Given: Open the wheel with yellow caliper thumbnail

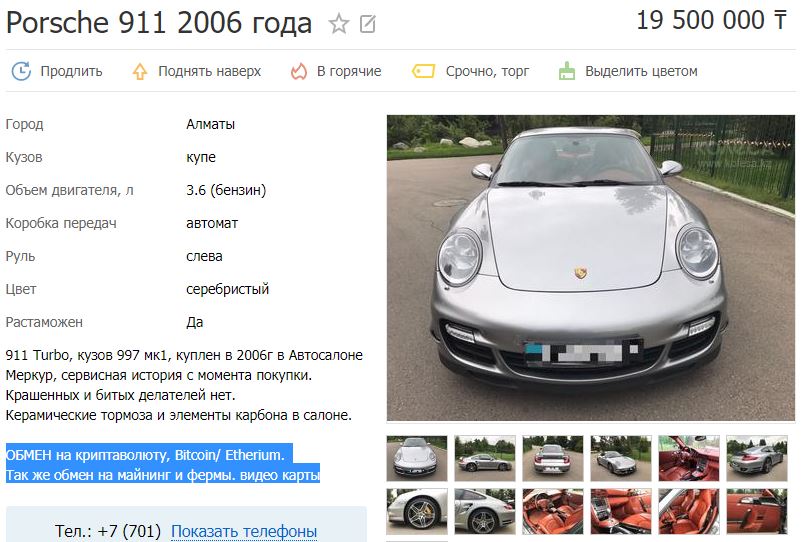Looking at the screenshot, I should (x=417, y=511).
